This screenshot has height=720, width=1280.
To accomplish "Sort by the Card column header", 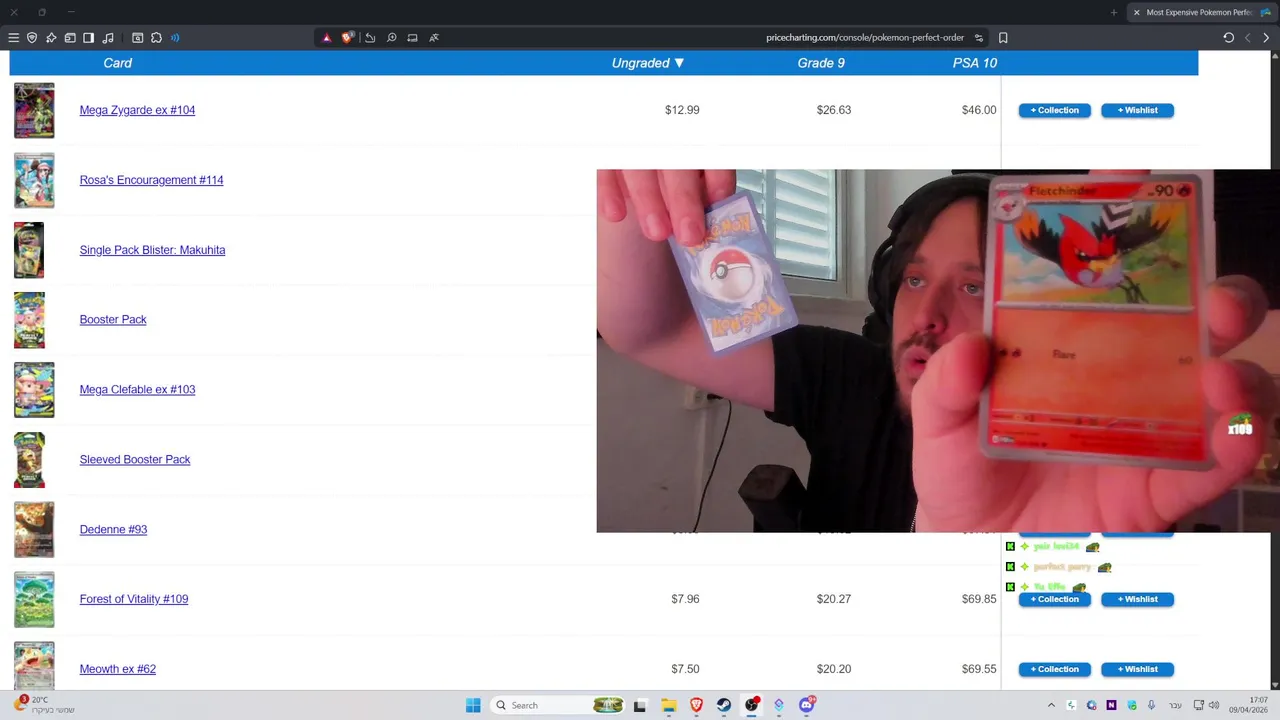I will (x=117, y=63).
